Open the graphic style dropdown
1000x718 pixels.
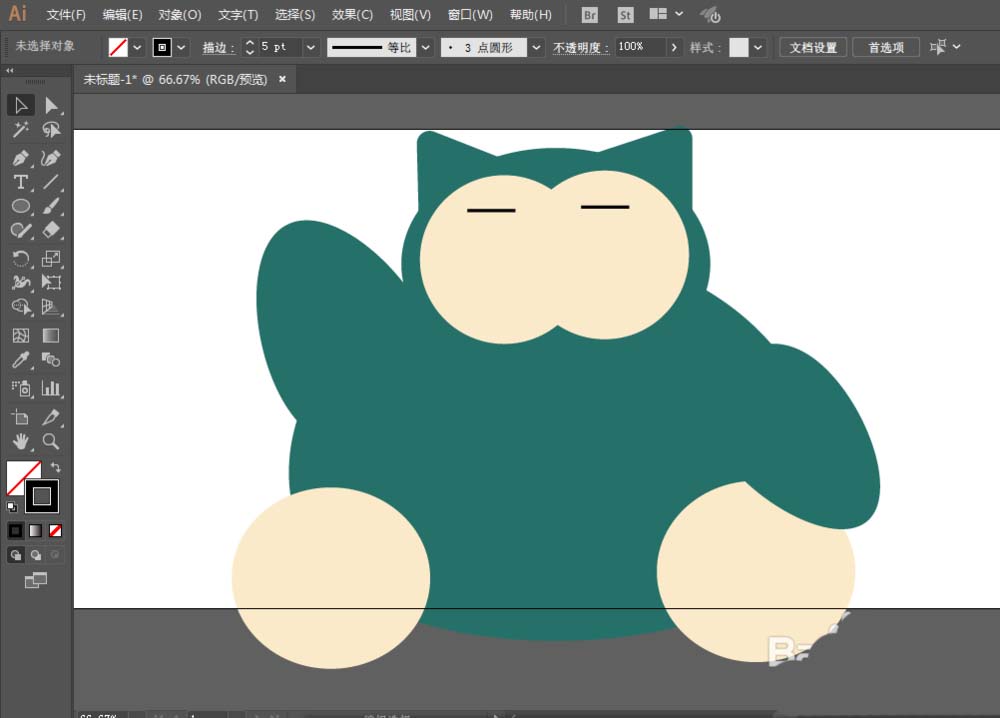pyautogui.click(x=758, y=47)
